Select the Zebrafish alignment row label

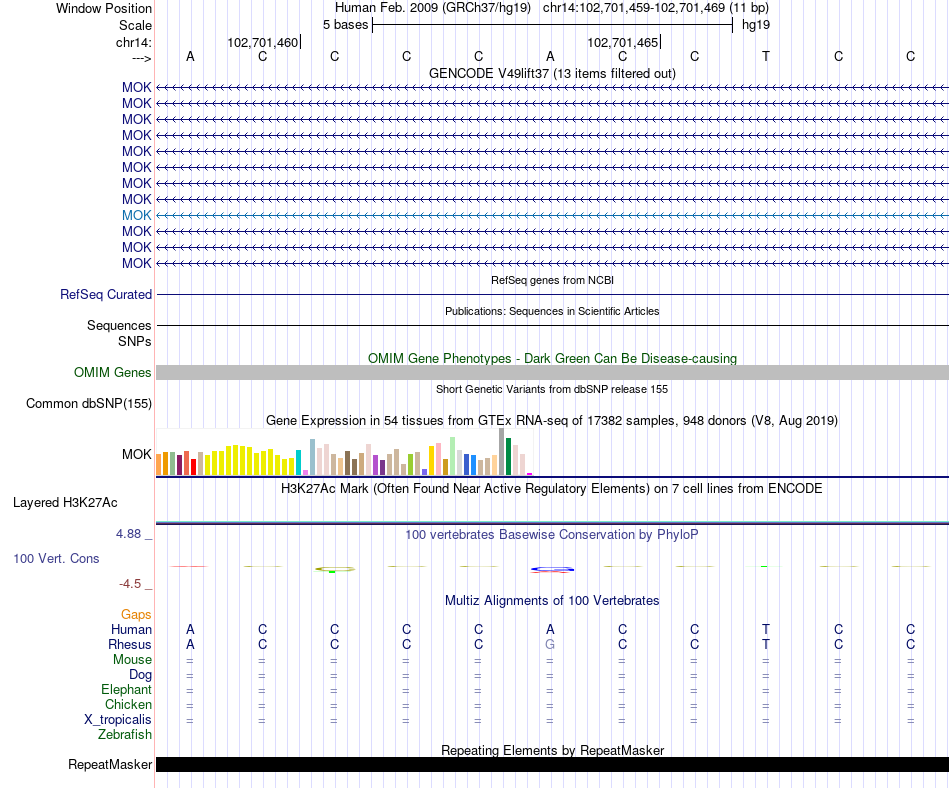(125, 735)
